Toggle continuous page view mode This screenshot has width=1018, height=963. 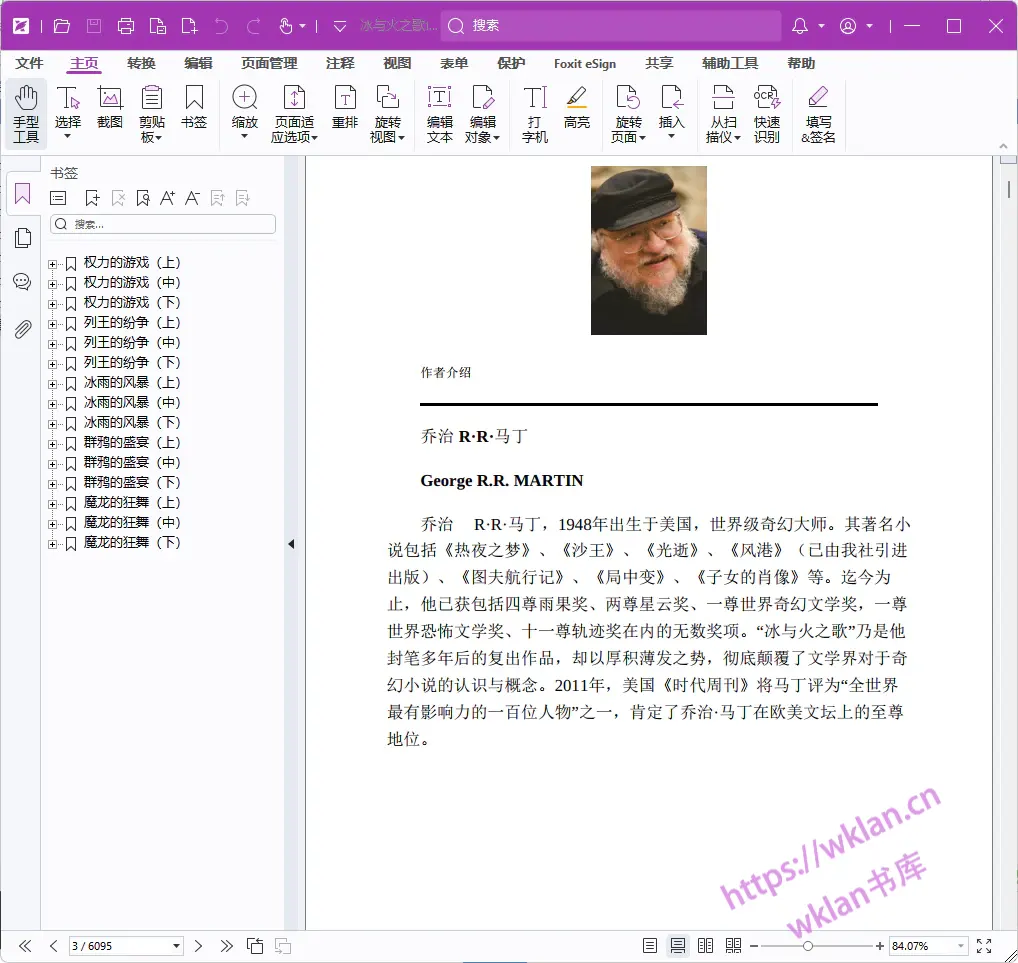pos(677,946)
